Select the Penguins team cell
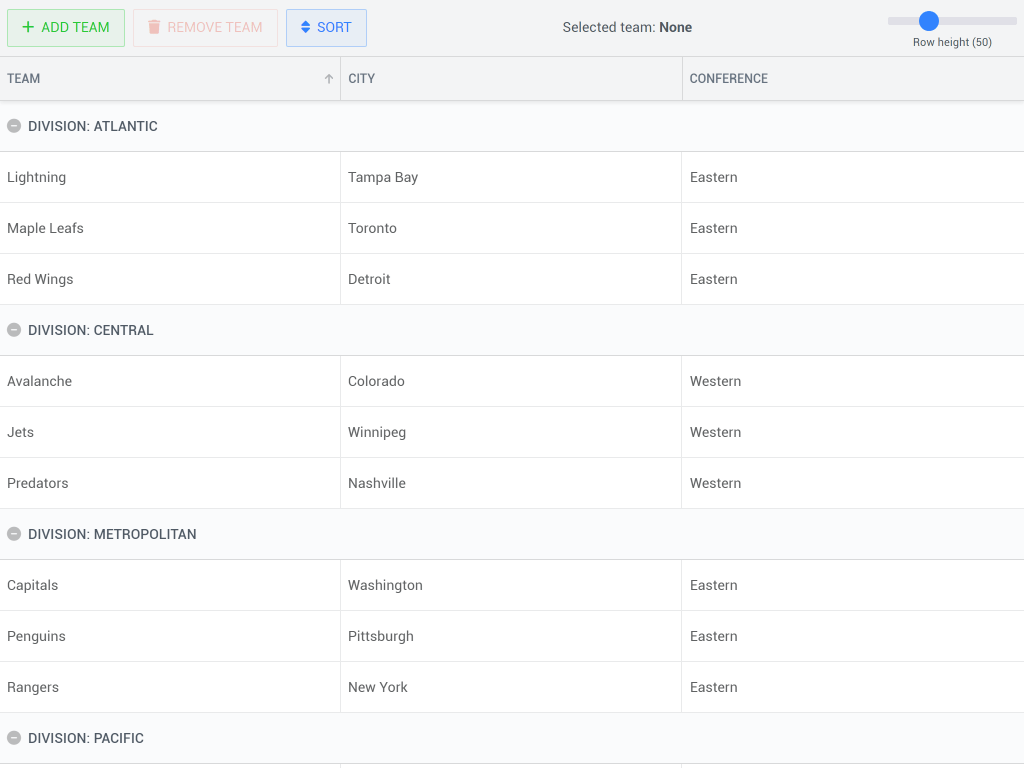The width and height of the screenshot is (1024, 768). [x=170, y=636]
